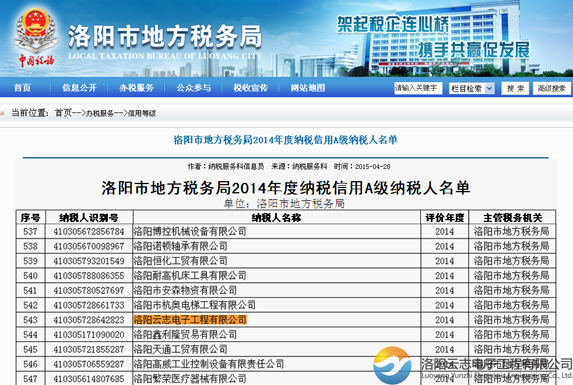Viewport: 573px width, 385px height.
Task: Click the 洛阳市地方税务局 banner title
Action: pos(165,37)
